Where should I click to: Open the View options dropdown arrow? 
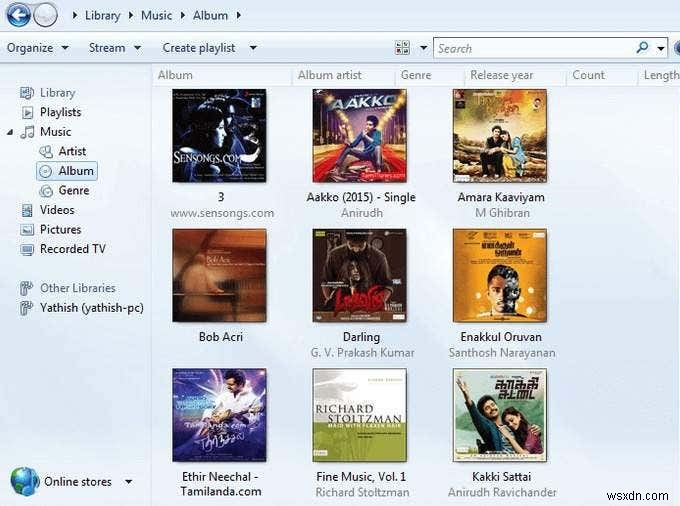tap(424, 48)
